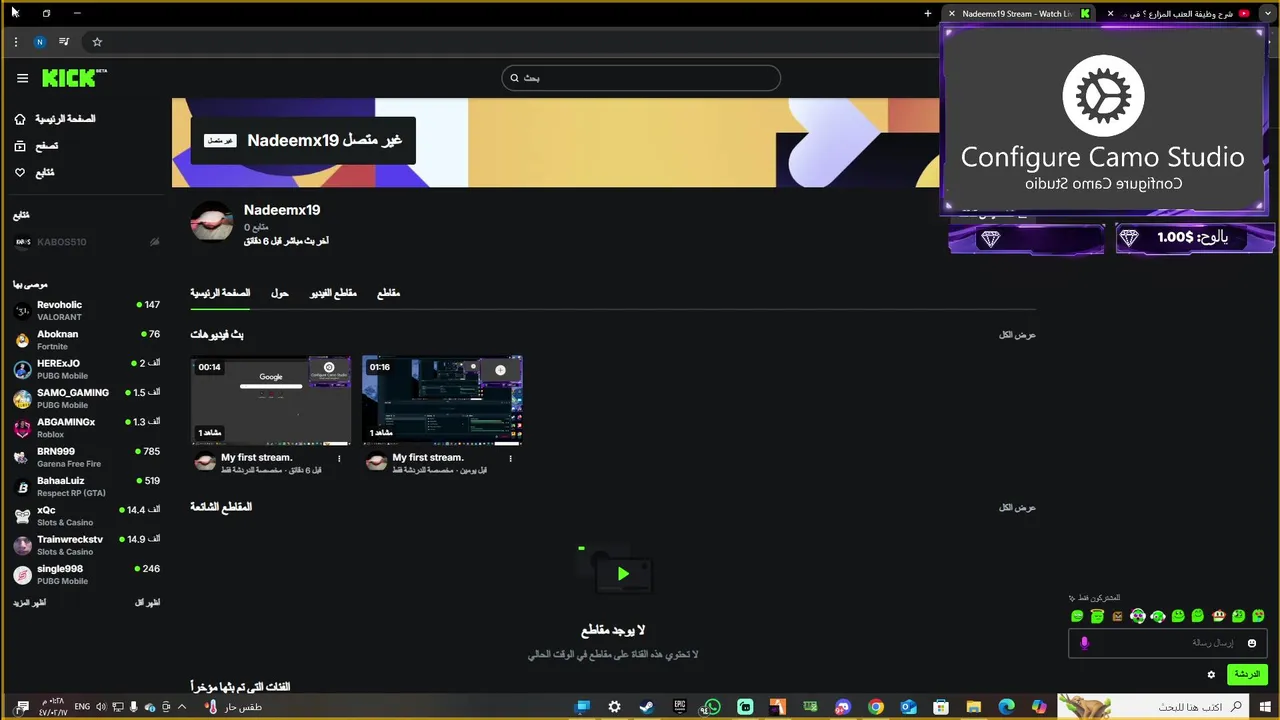Open BRN999 Garena Free Fire channel

click(86, 457)
